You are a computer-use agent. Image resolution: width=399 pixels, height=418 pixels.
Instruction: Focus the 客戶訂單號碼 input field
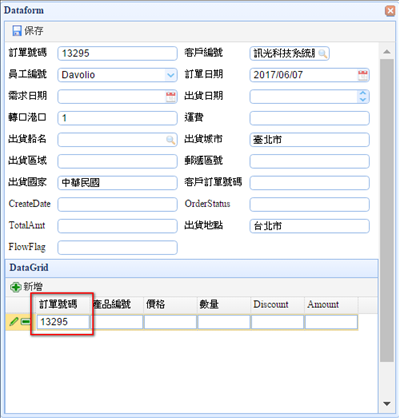310,183
